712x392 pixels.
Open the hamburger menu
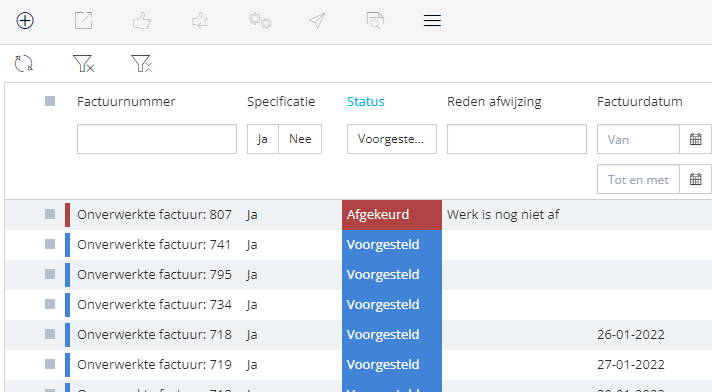[x=432, y=20]
